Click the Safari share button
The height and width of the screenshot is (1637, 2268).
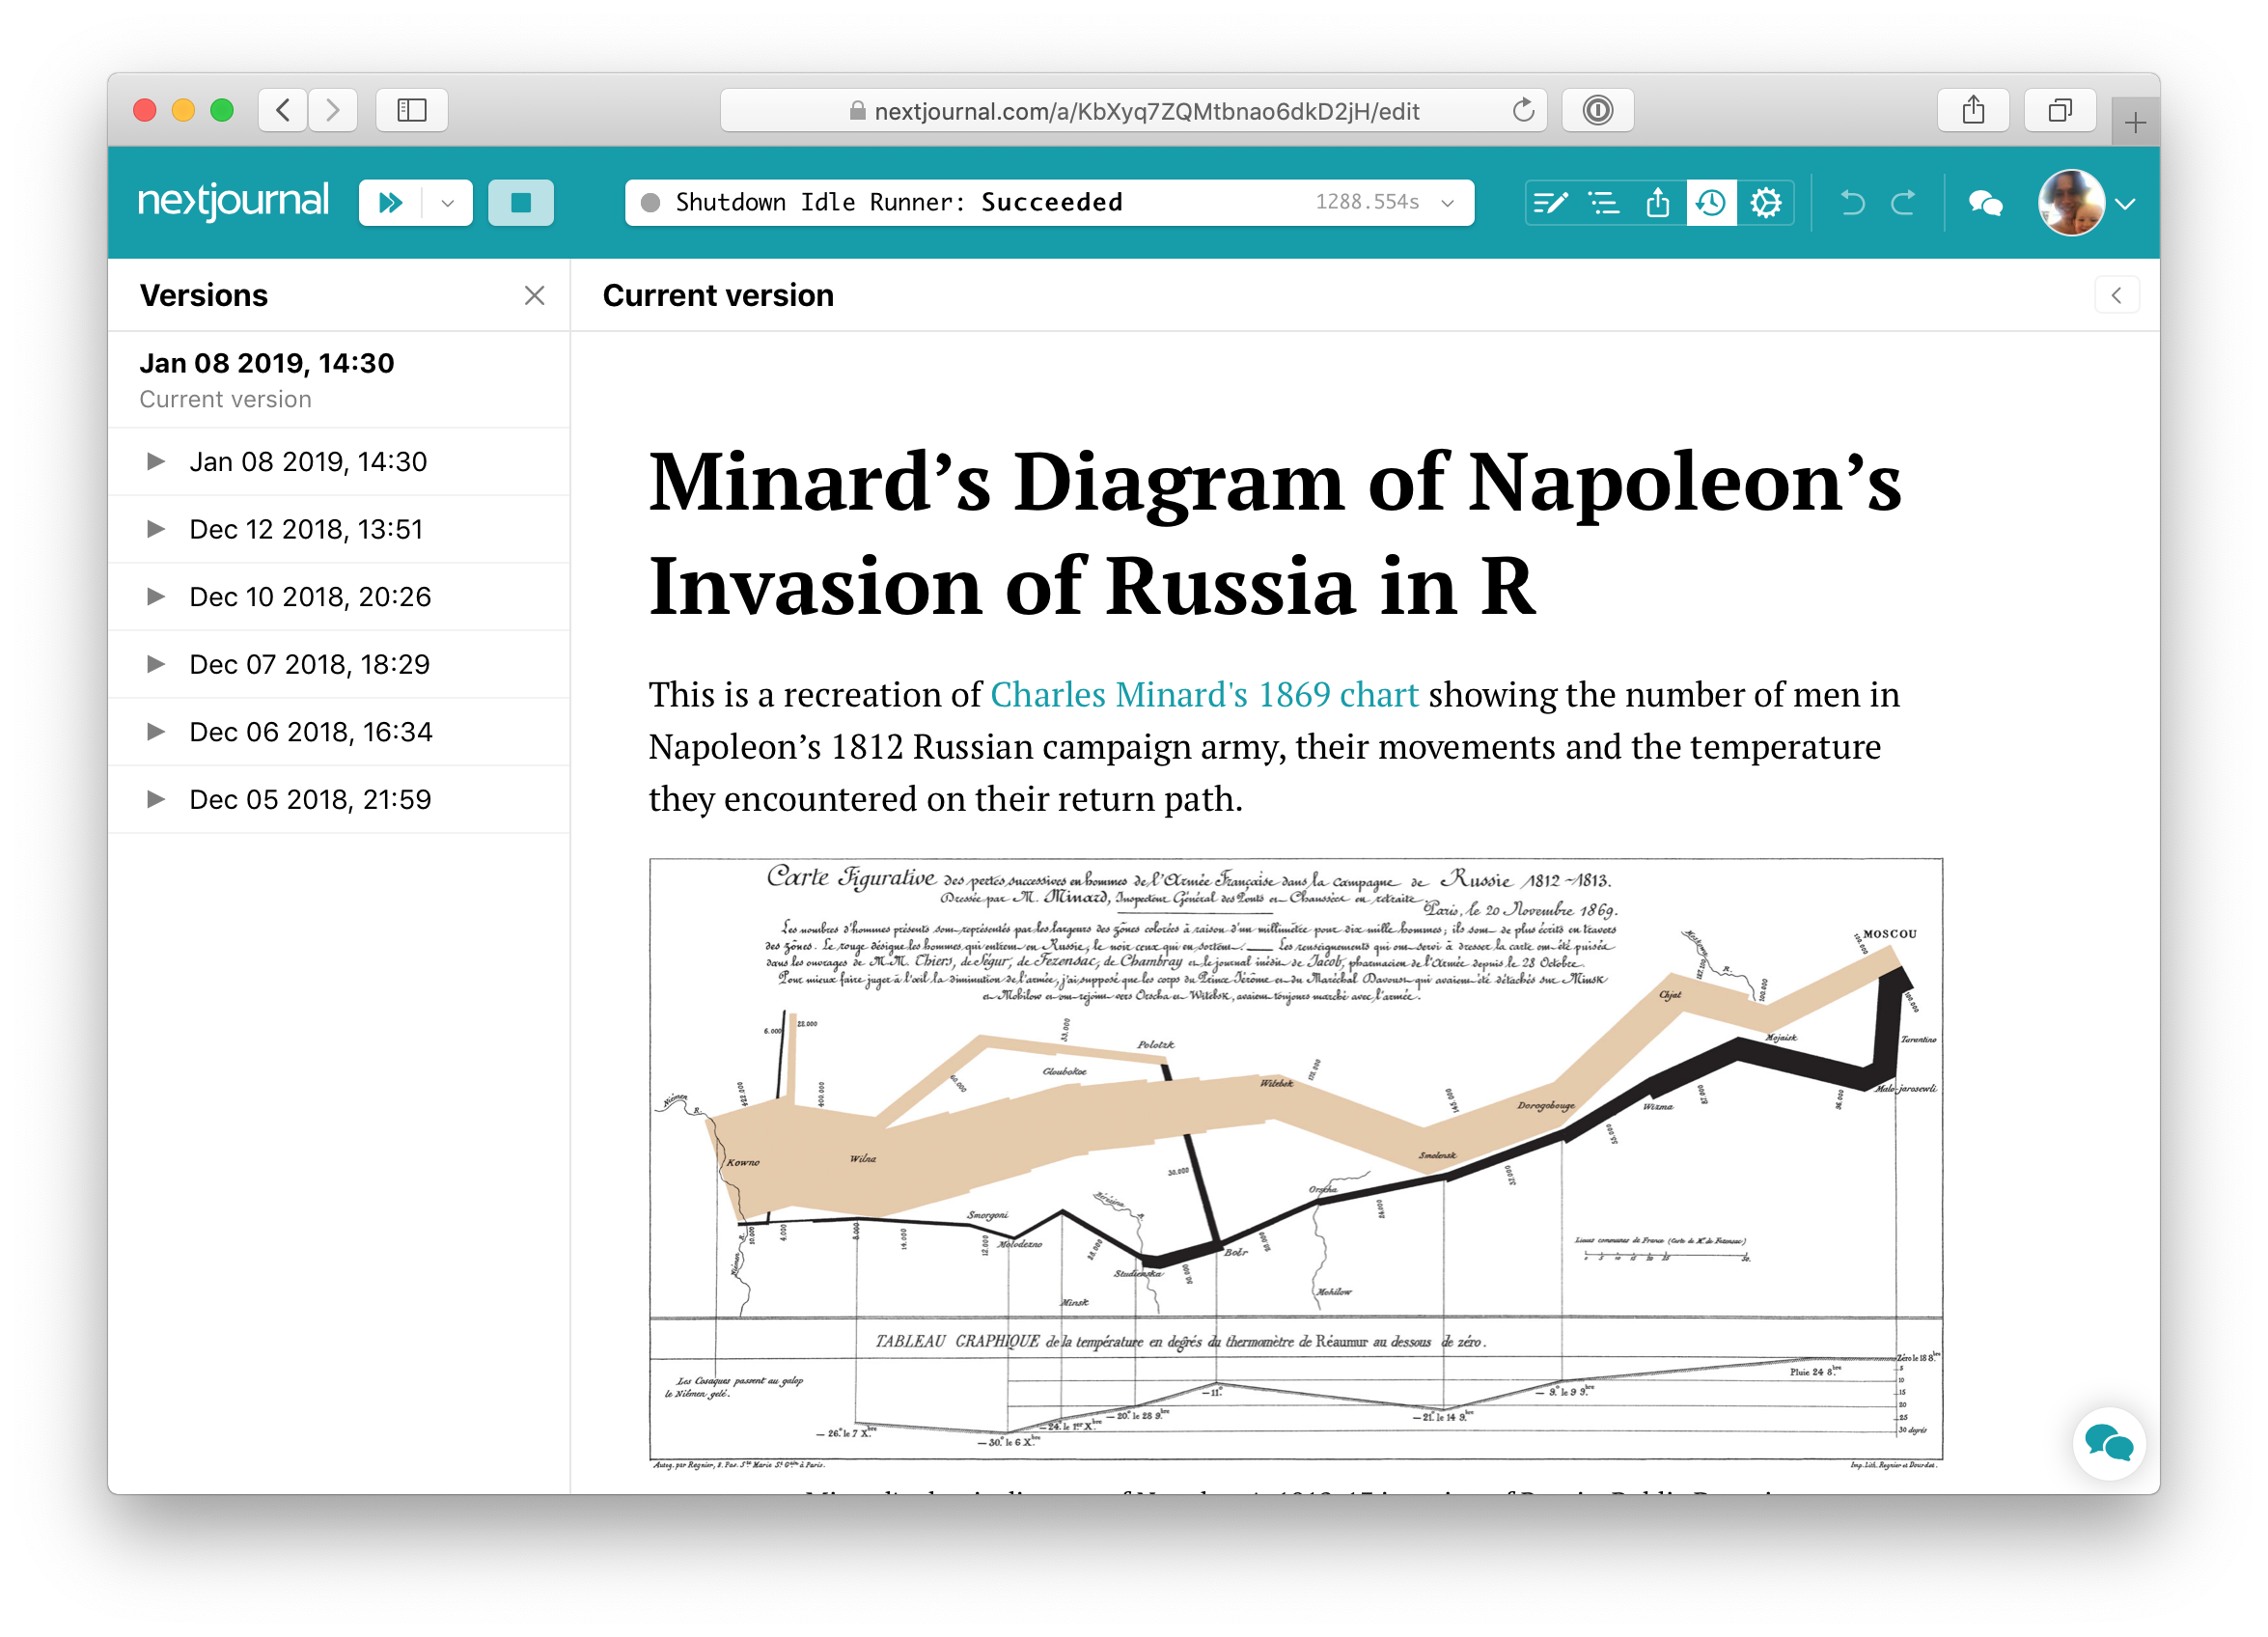click(1973, 110)
